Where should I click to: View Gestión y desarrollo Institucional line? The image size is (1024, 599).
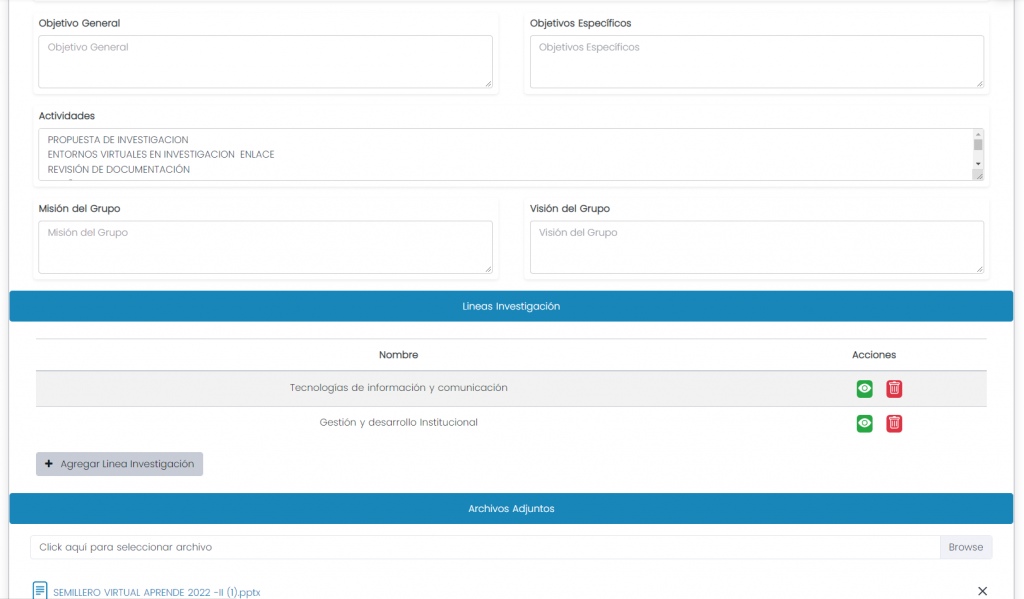point(864,423)
